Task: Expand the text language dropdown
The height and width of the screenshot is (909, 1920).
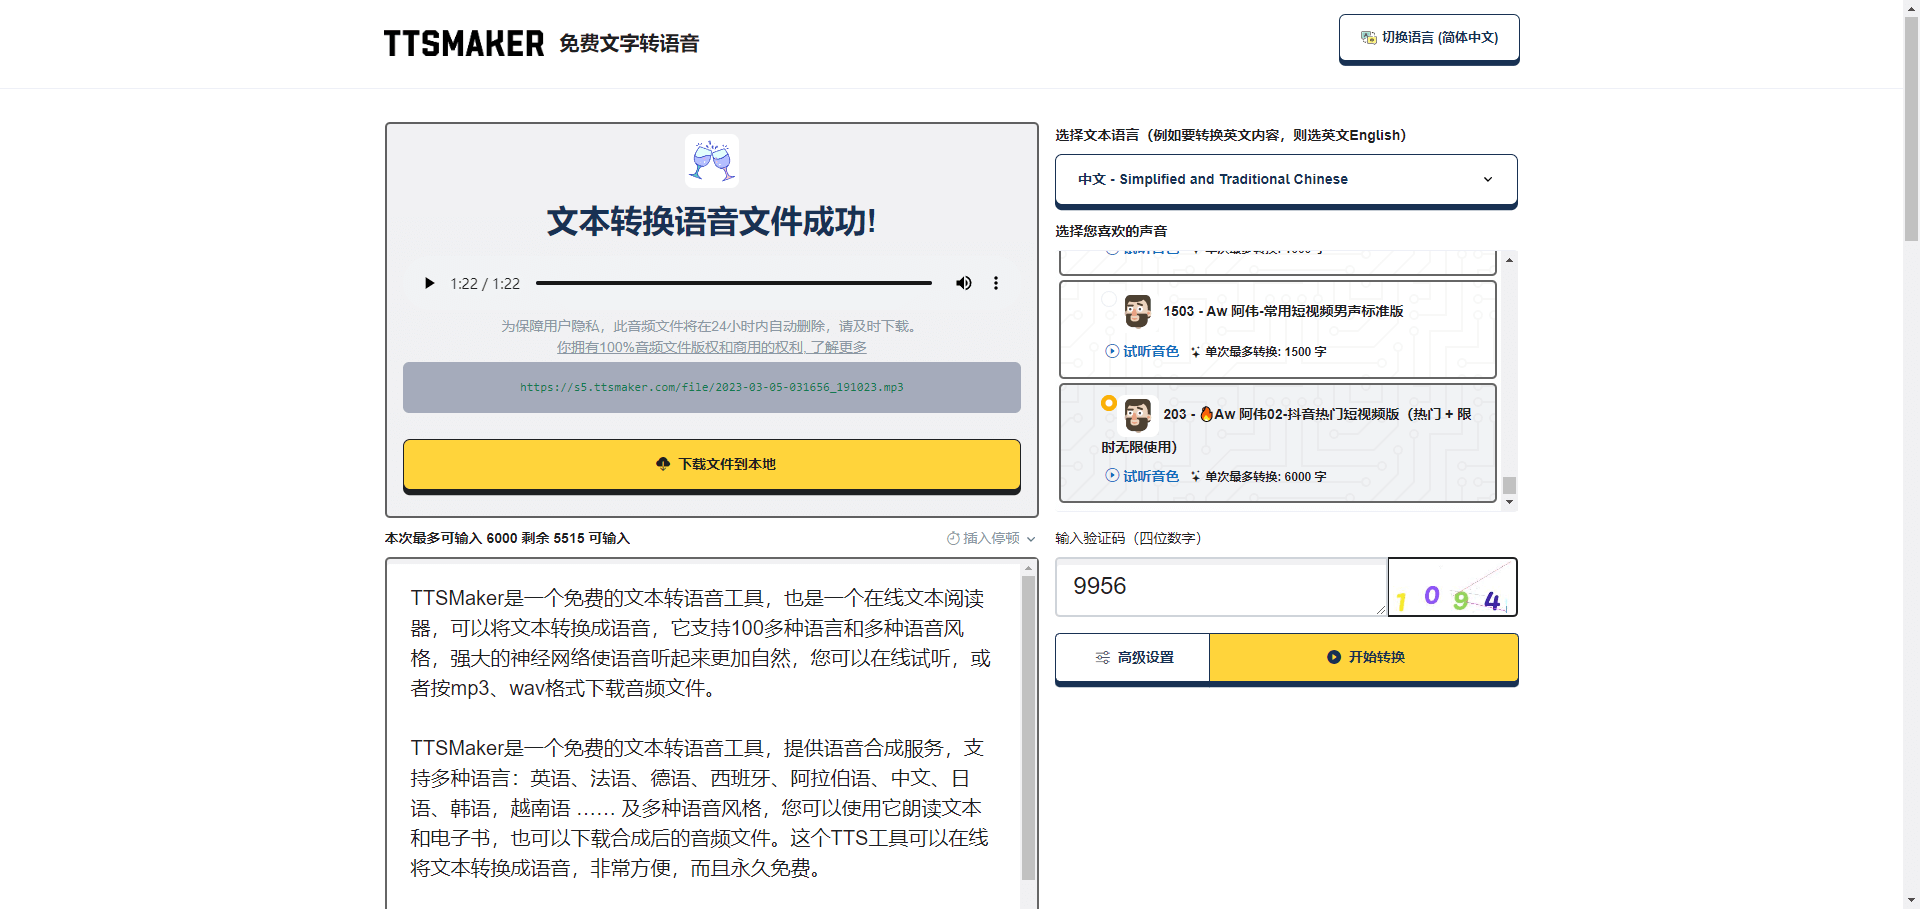Action: click(x=1286, y=179)
